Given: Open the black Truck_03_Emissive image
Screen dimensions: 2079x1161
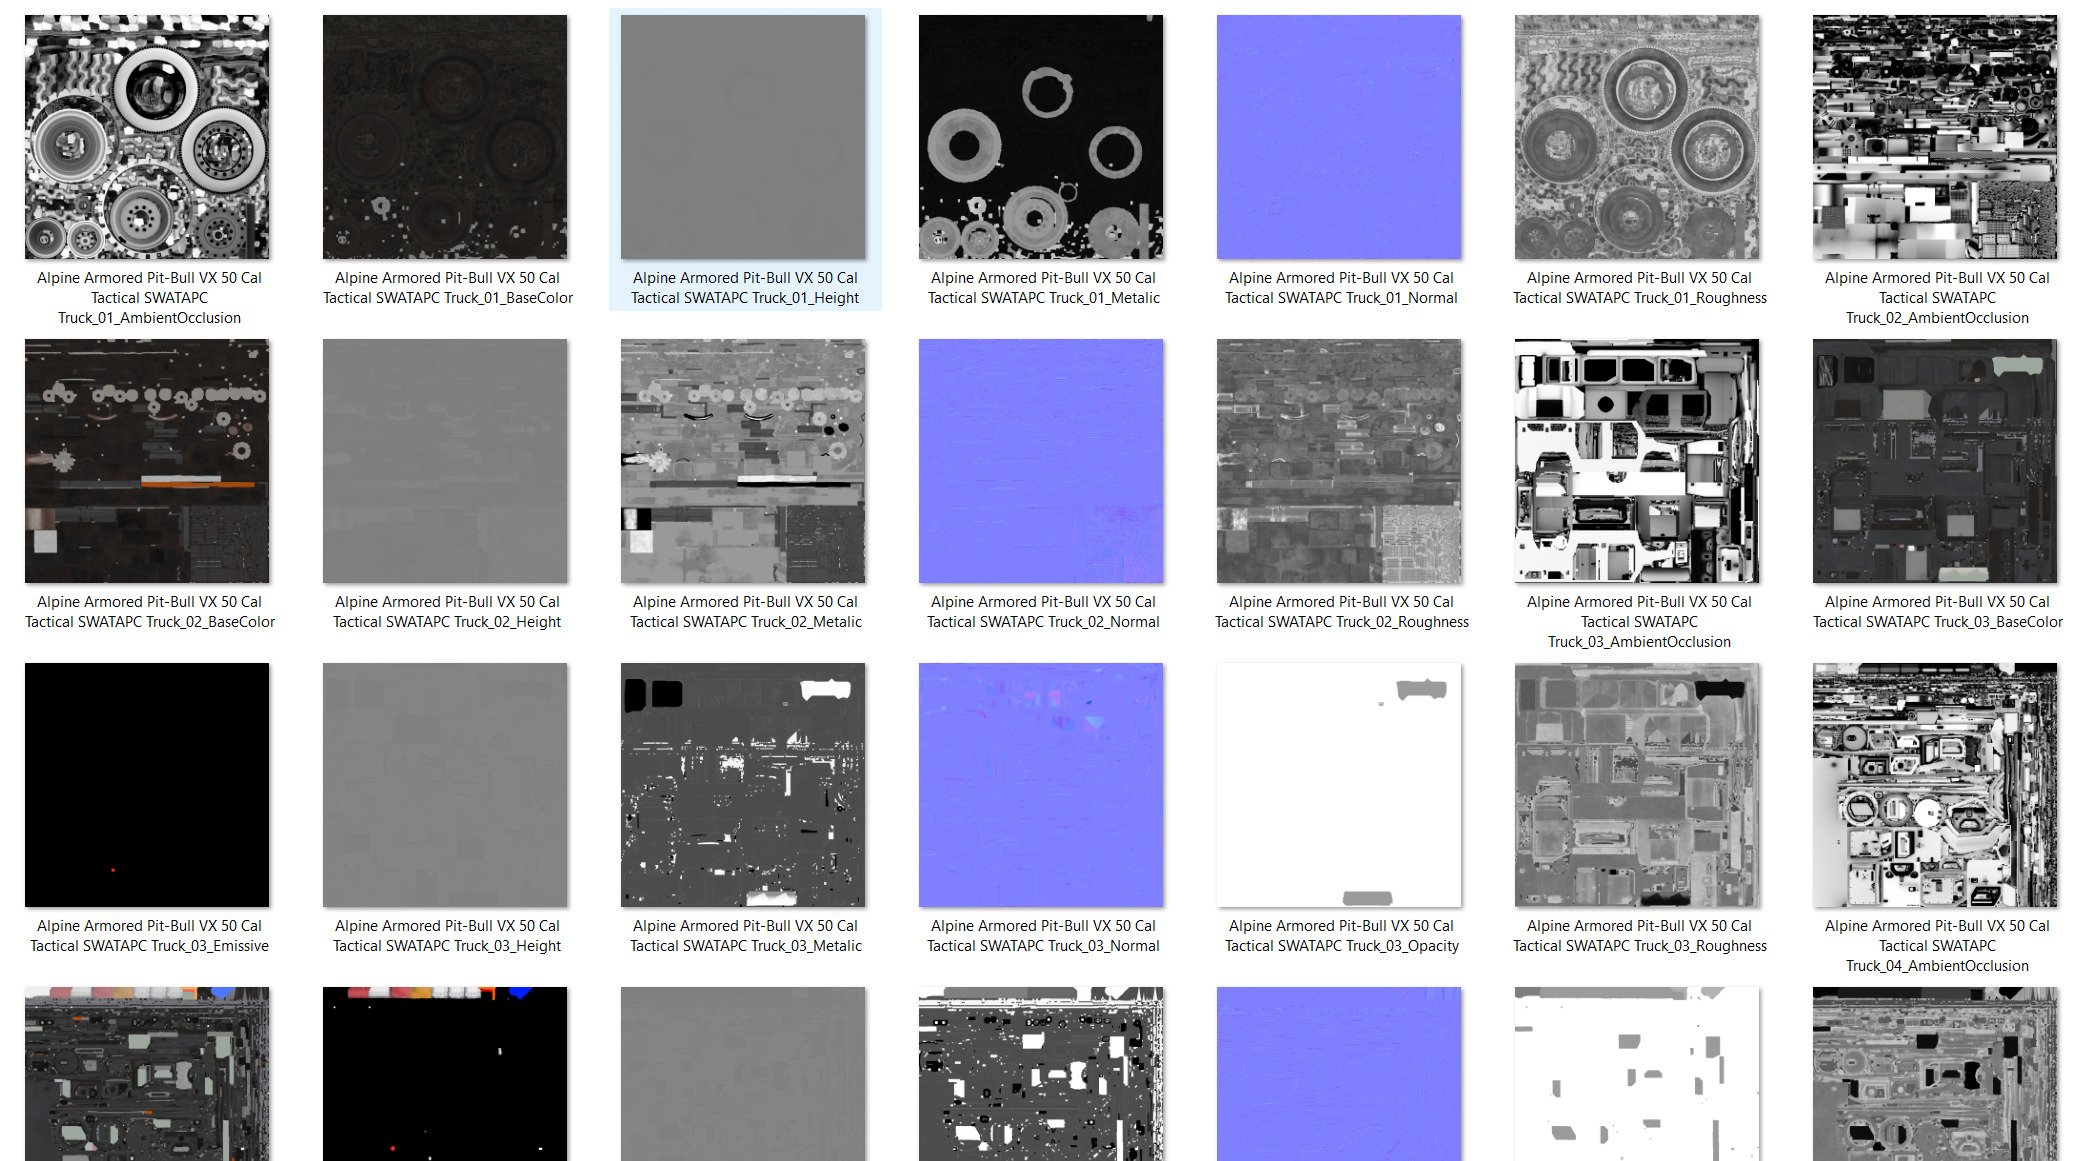Looking at the screenshot, I should click(147, 785).
